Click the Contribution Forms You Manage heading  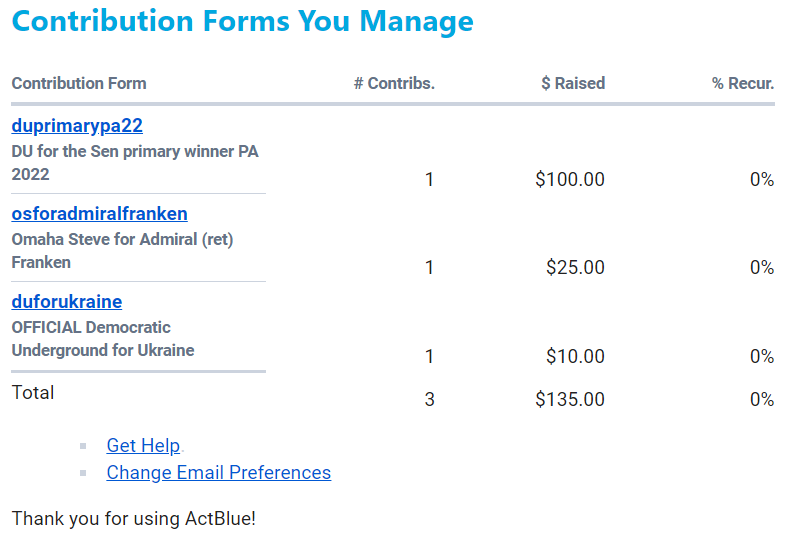[x=243, y=21]
